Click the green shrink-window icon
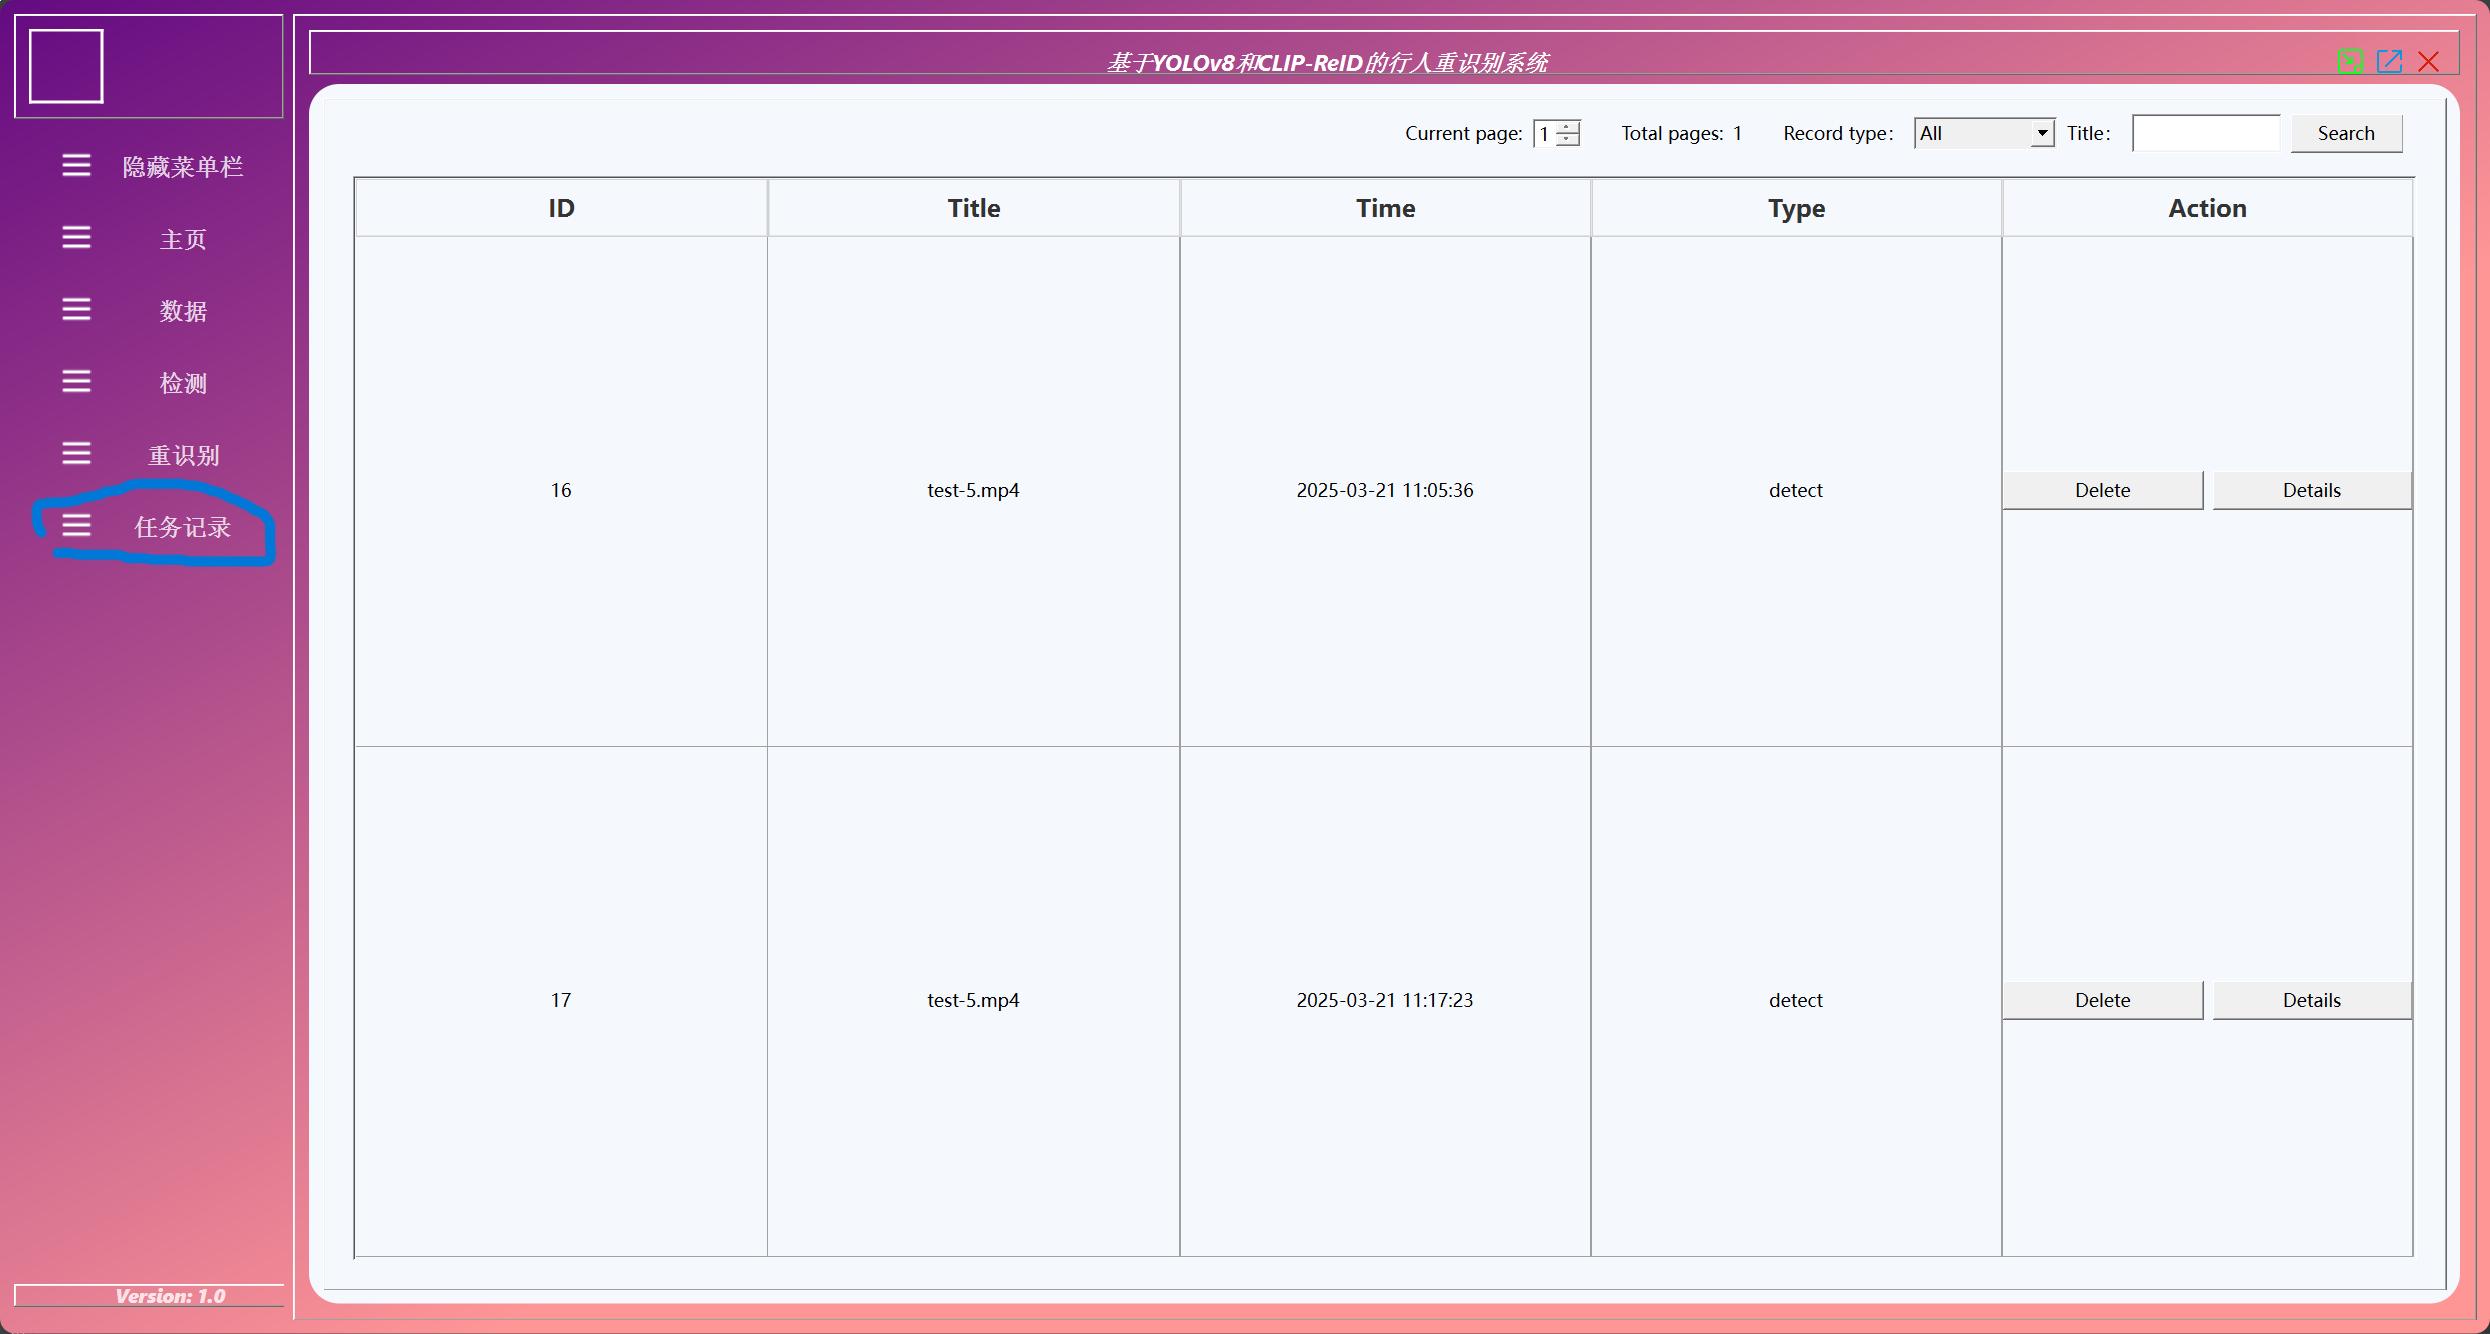Screen dimensions: 2490x1334 click(x=2351, y=61)
